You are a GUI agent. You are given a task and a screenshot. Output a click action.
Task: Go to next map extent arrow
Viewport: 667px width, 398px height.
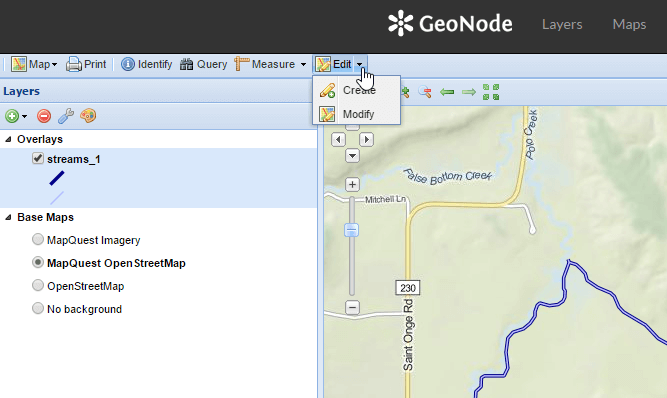click(x=469, y=92)
